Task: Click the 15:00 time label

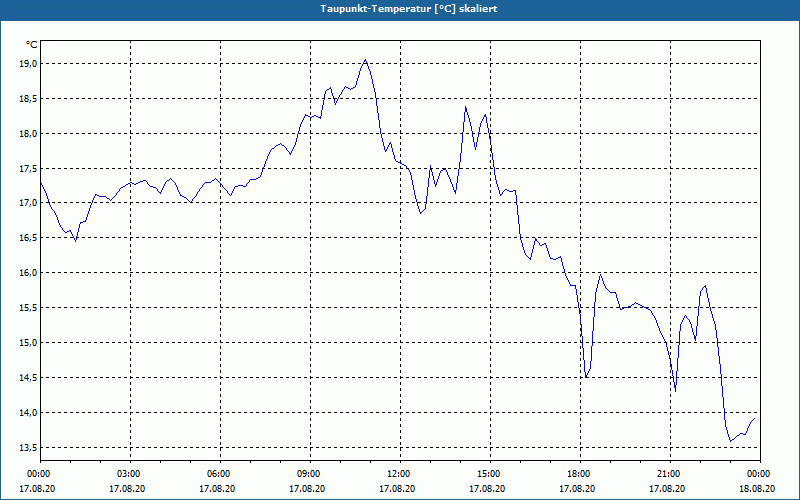Action: (x=490, y=474)
